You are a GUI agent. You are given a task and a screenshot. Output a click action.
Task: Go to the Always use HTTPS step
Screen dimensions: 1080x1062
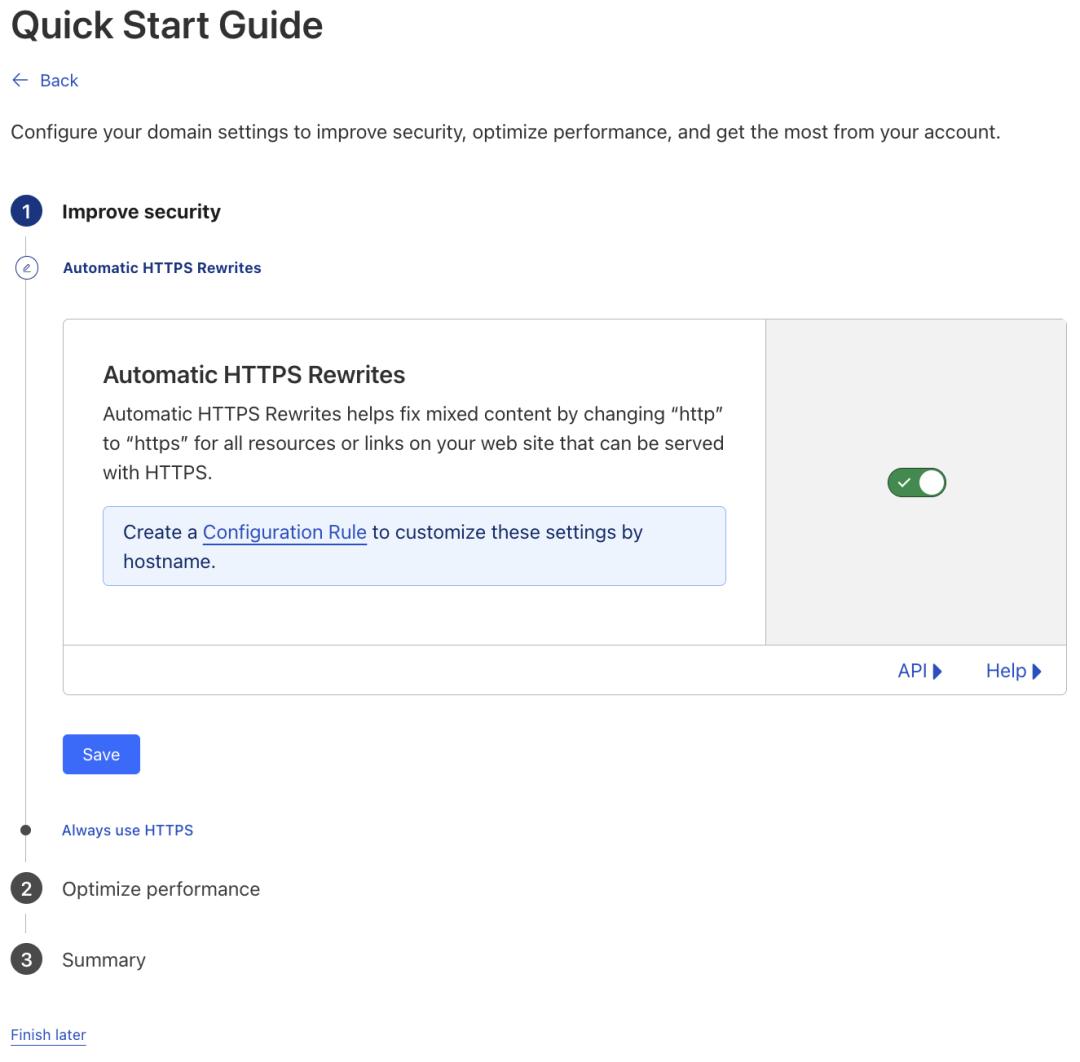coord(127,830)
